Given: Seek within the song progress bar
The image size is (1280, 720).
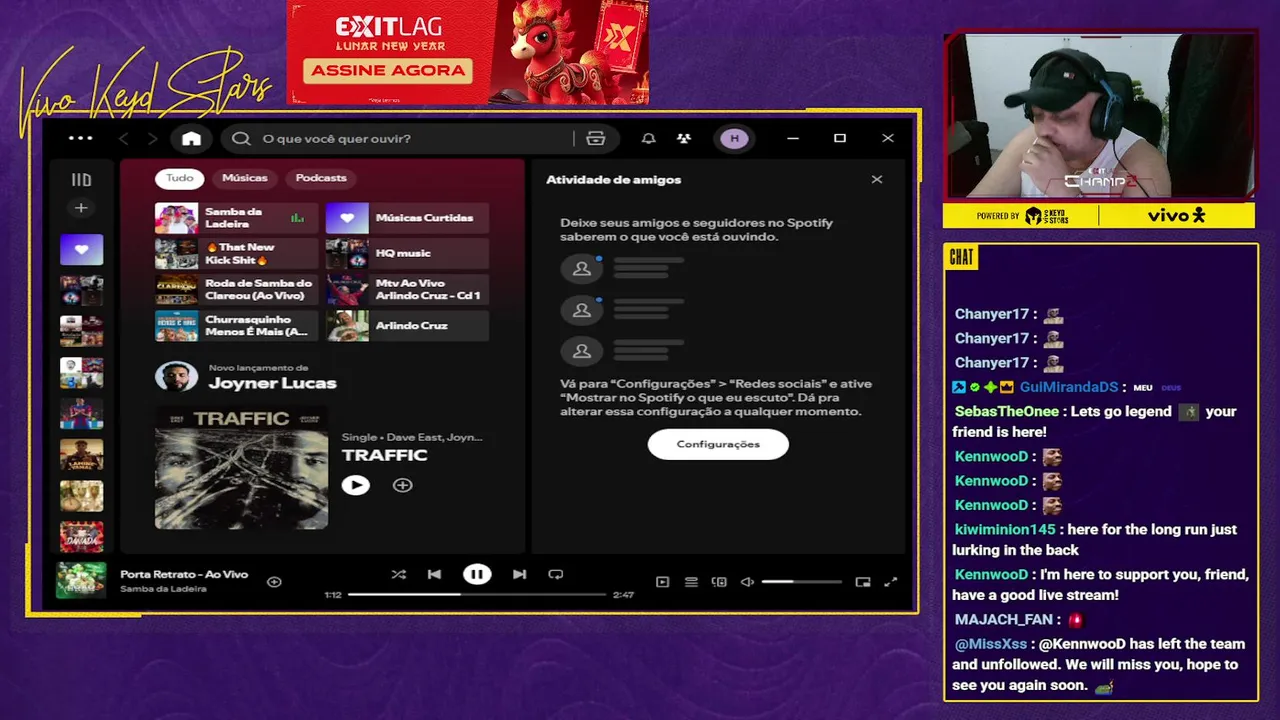Looking at the screenshot, I should pyautogui.click(x=477, y=595).
